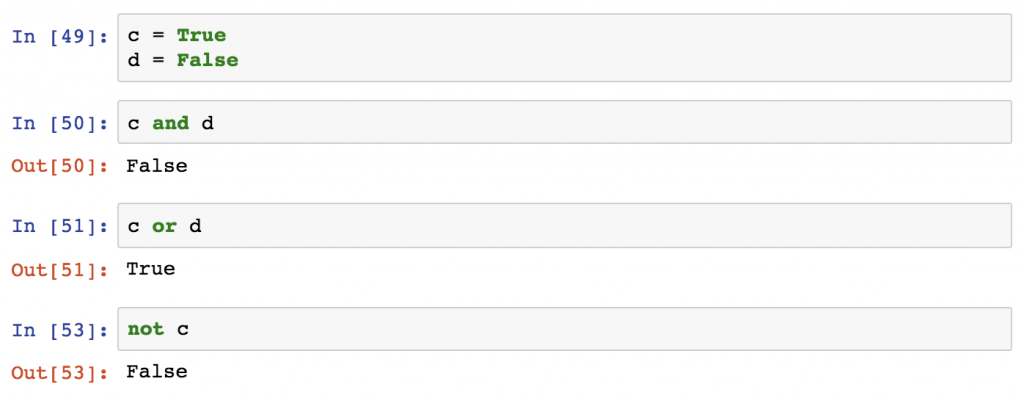Click the True result of Out[51]
Viewport: 1024px width, 398px height.
coord(151,269)
